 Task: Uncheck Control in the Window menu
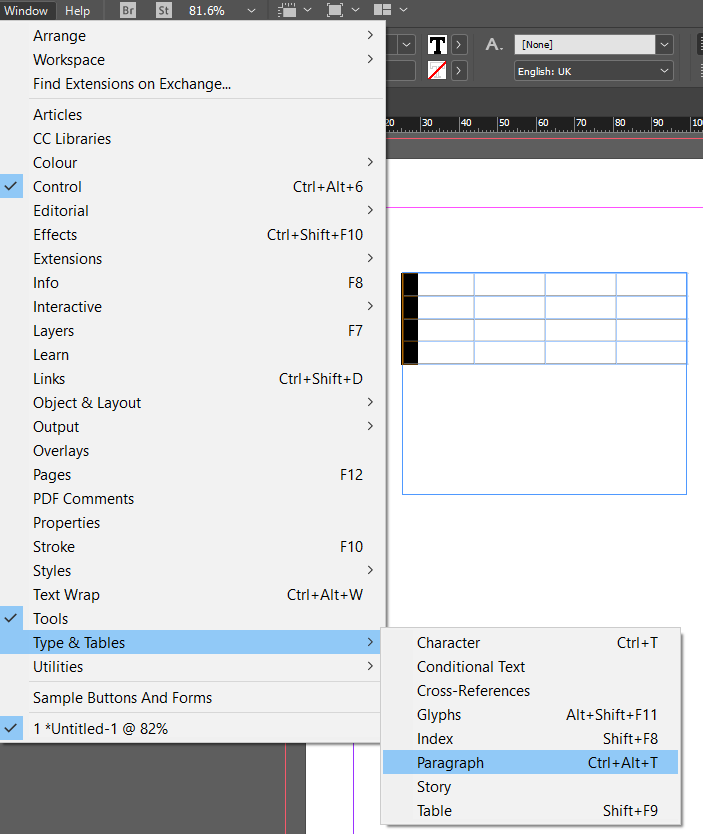[x=57, y=186]
